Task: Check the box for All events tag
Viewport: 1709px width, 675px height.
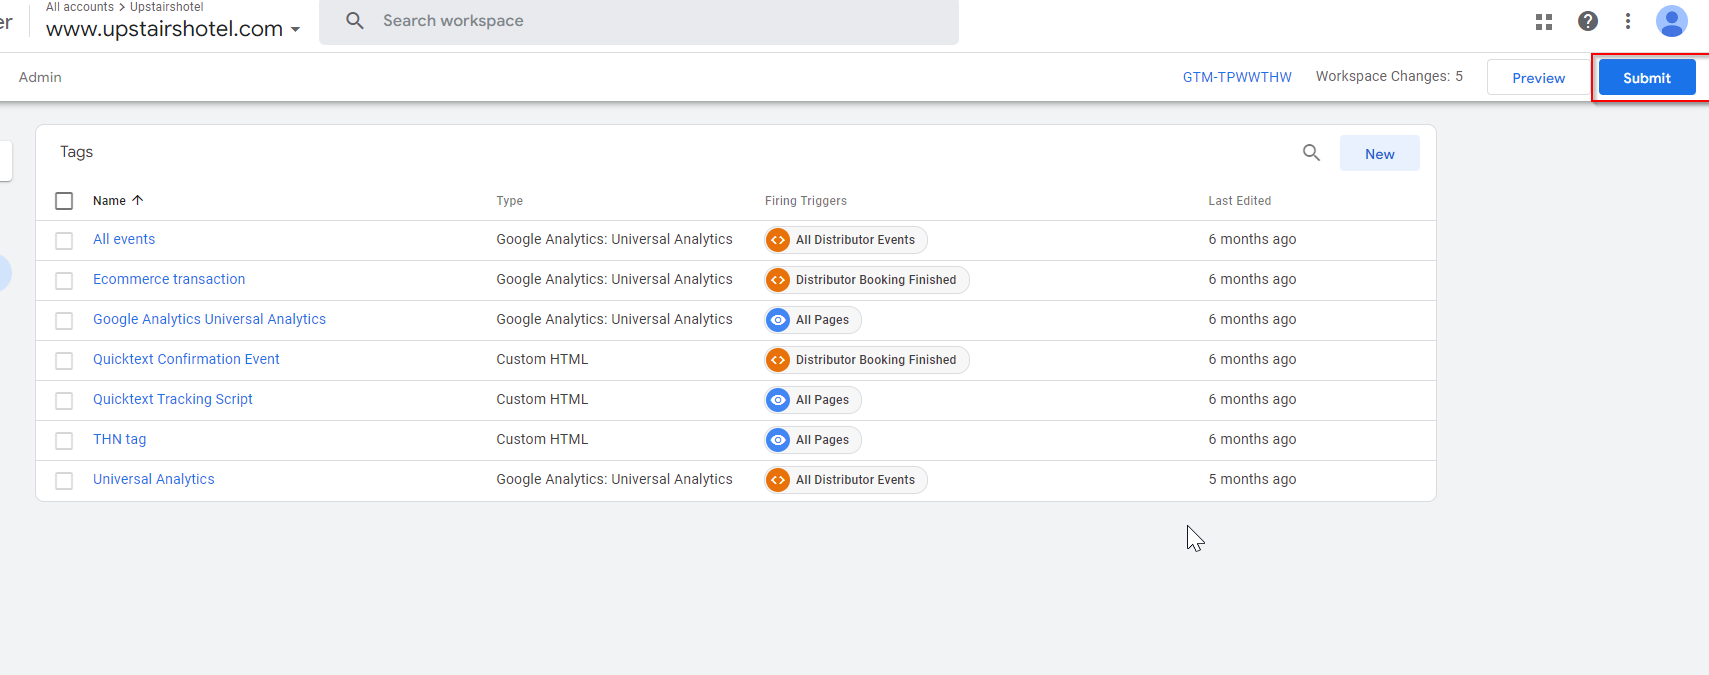Action: click(x=64, y=241)
